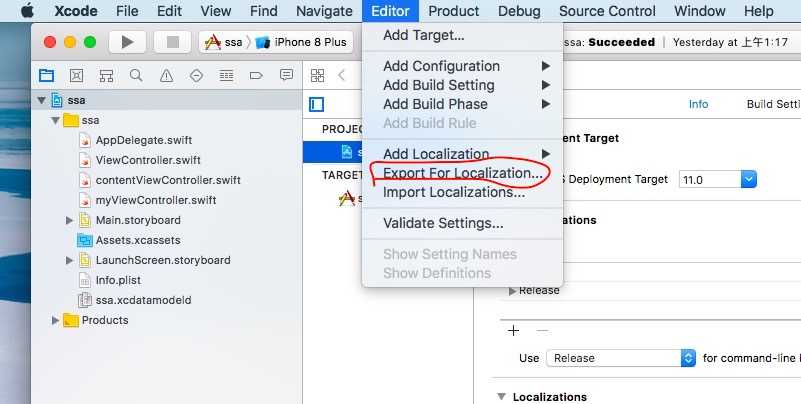Expand the Release configuration row
Viewport: 801px width, 404px height.
pos(512,291)
